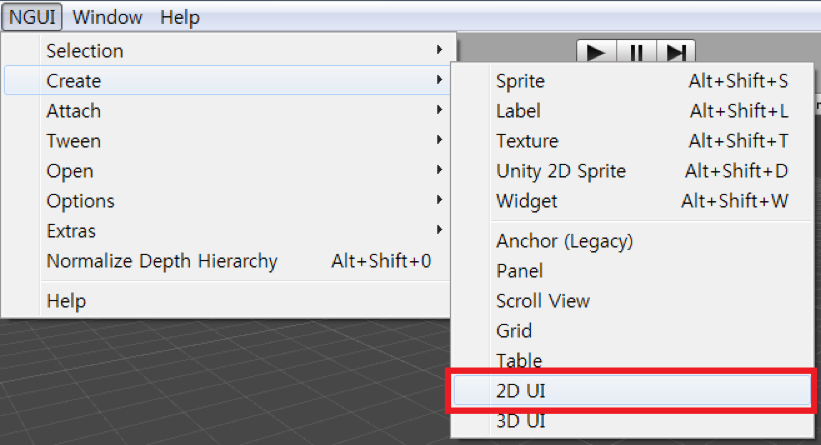Create a Texture widget
This screenshot has width=821, height=445.
[633, 141]
